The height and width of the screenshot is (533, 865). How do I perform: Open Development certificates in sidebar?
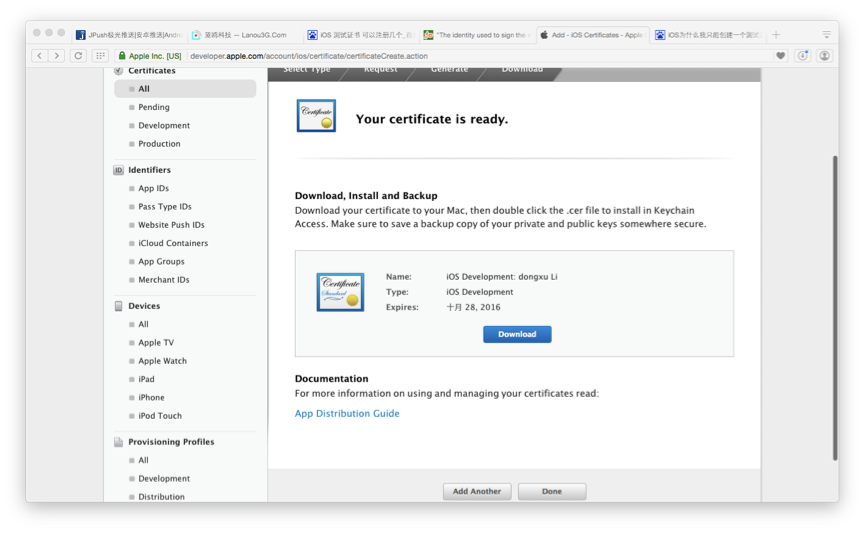(x=164, y=125)
